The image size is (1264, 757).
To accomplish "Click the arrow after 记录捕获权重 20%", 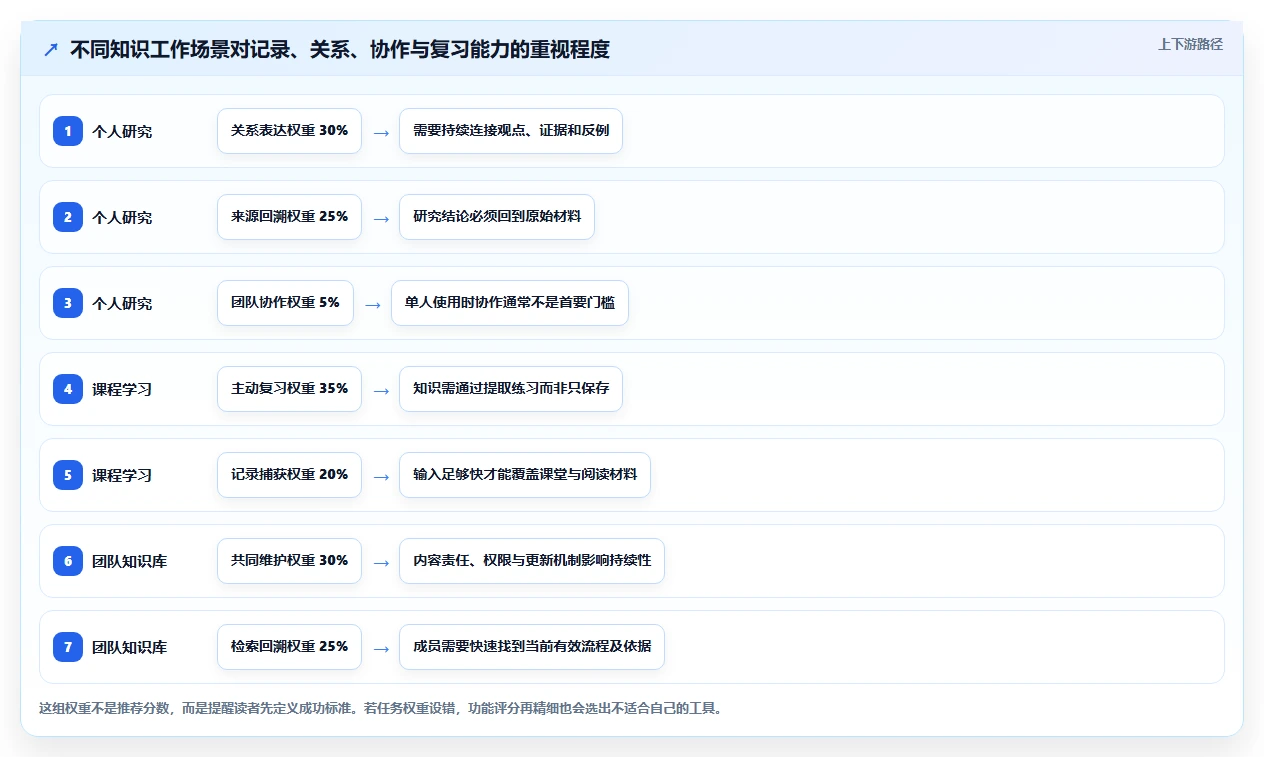I will (381, 476).
